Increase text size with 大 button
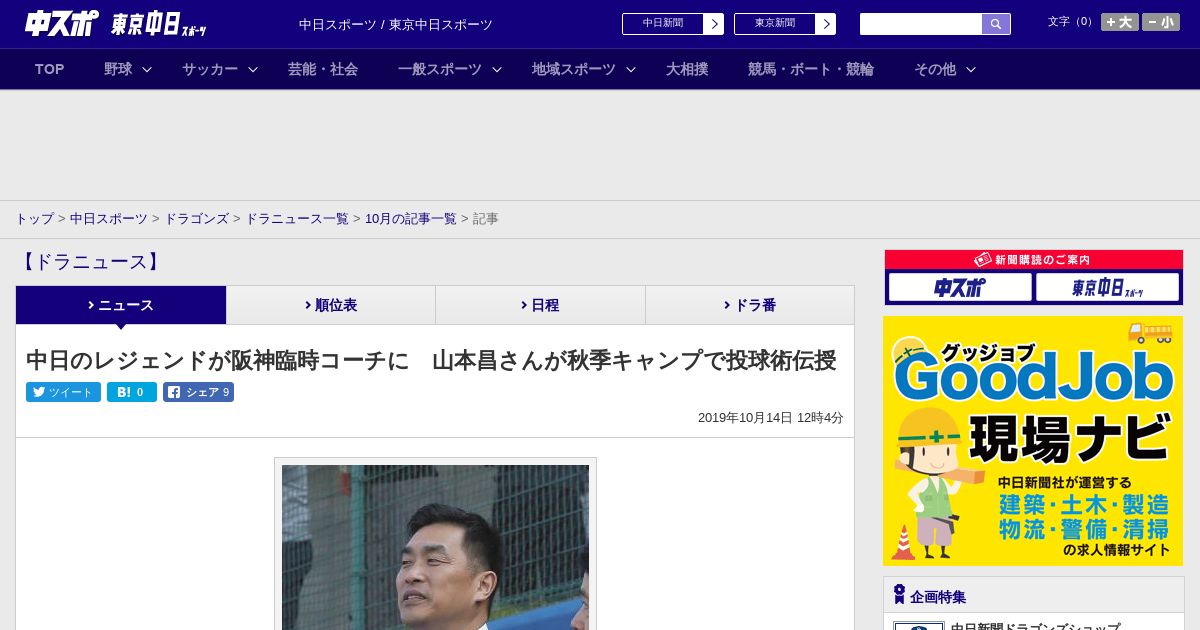 (x=1119, y=22)
